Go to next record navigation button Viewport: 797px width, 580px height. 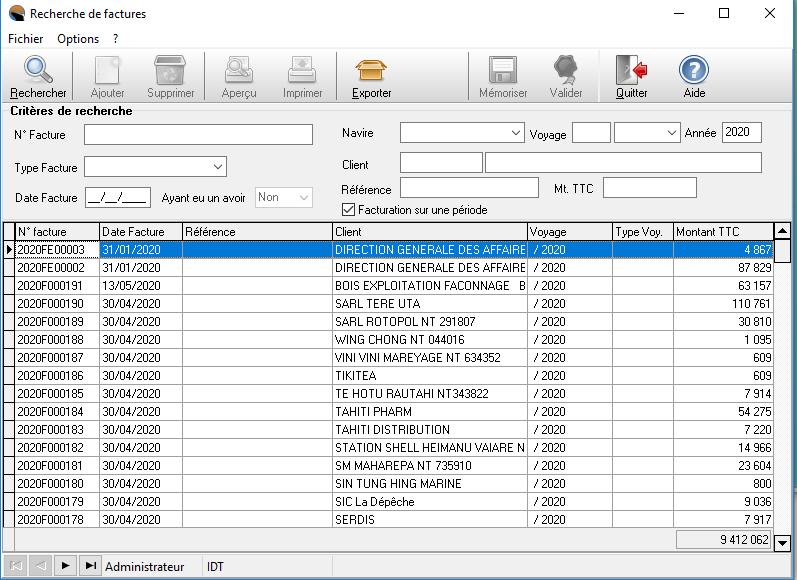tap(65, 566)
